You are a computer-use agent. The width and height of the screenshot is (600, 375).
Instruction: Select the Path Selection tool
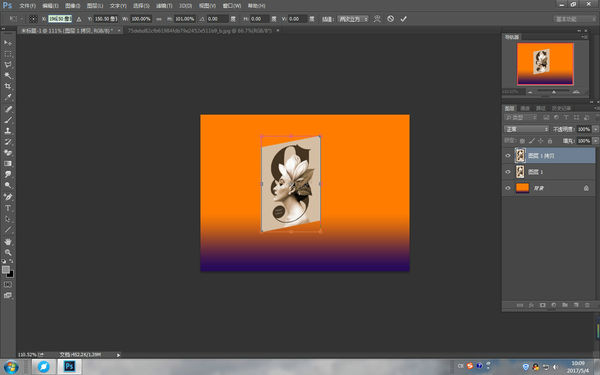click(8, 219)
